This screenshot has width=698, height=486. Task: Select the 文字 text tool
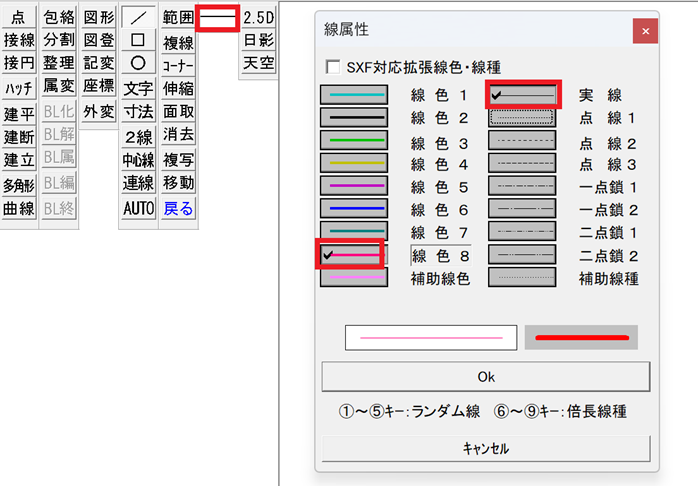coord(138,88)
